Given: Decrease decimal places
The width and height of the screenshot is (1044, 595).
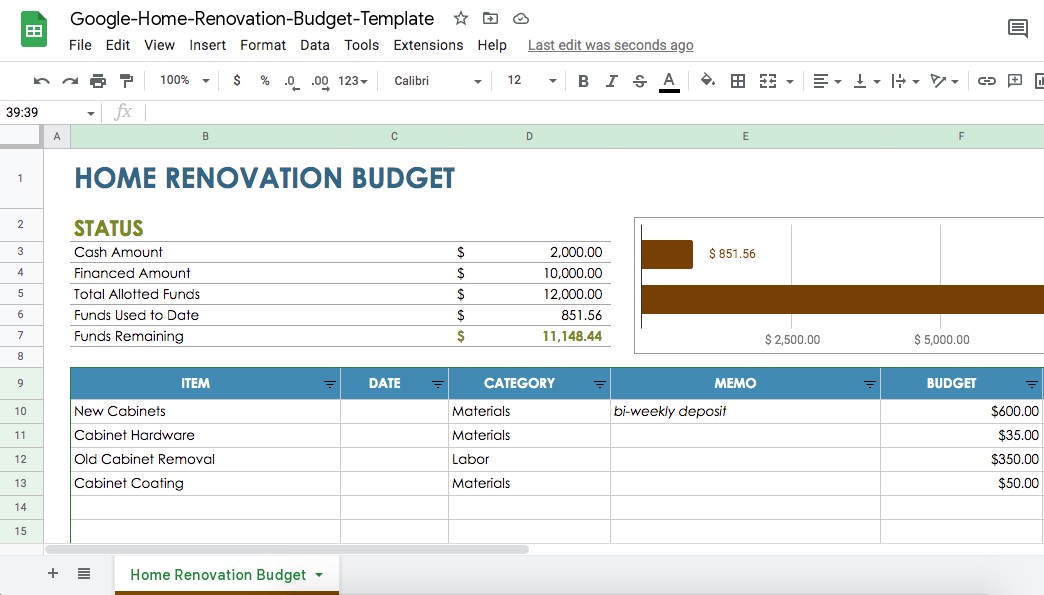Looking at the screenshot, I should pos(292,81).
